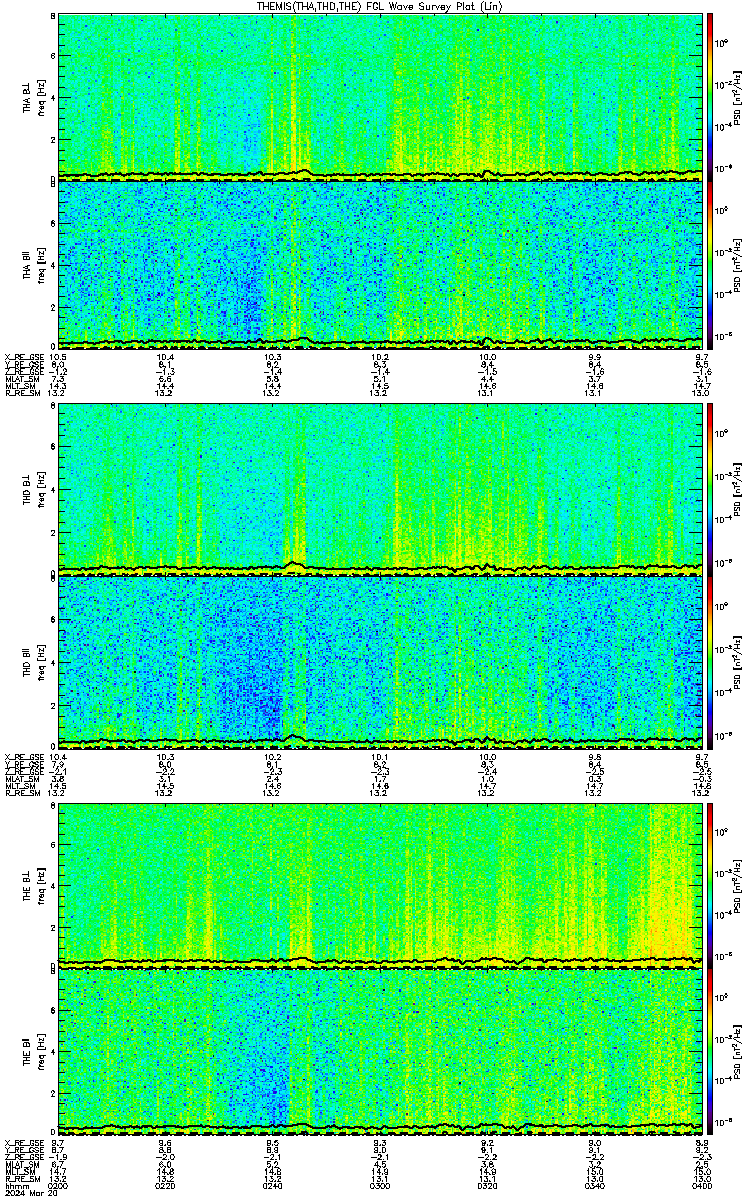Click the THE B-parallel spectrogram panel

tap(378, 1053)
